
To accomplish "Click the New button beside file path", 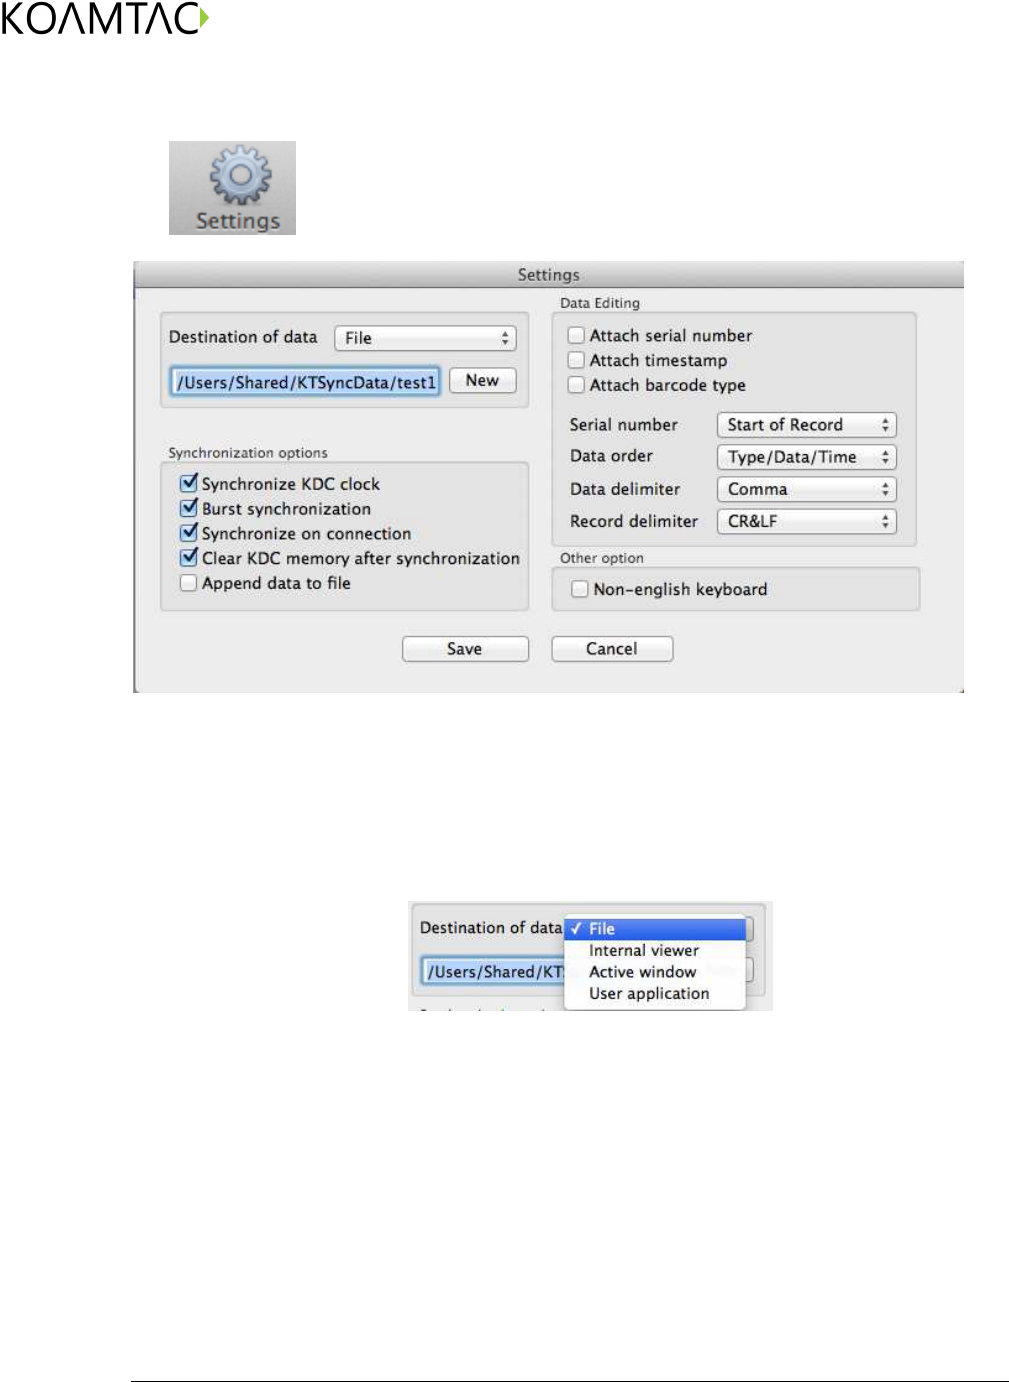I will (x=483, y=381).
